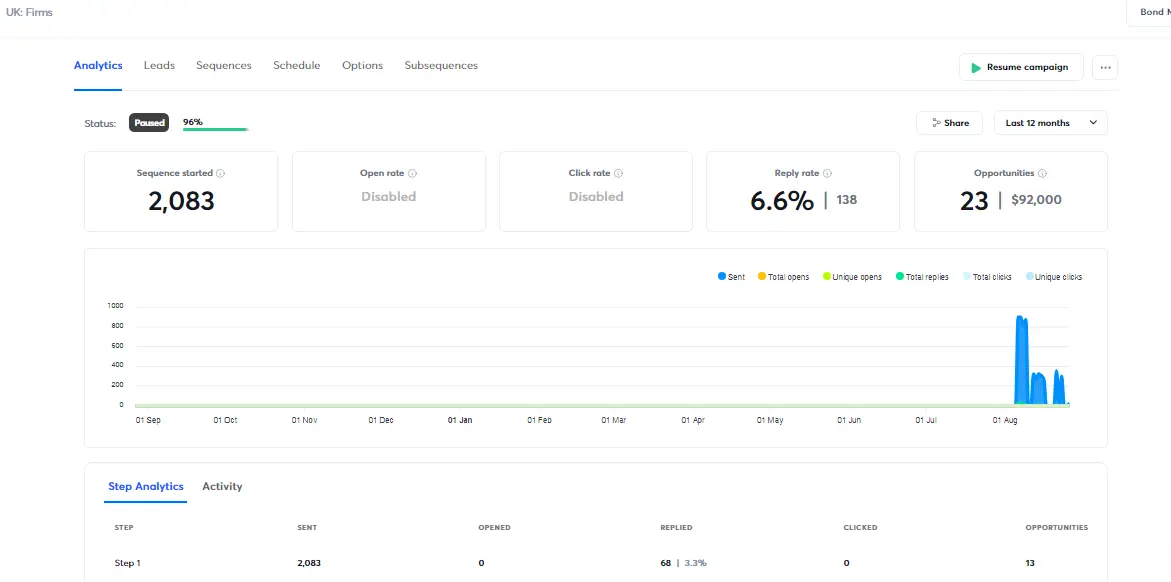
Task: Open the more options ellipsis menu
Action: coord(1105,67)
